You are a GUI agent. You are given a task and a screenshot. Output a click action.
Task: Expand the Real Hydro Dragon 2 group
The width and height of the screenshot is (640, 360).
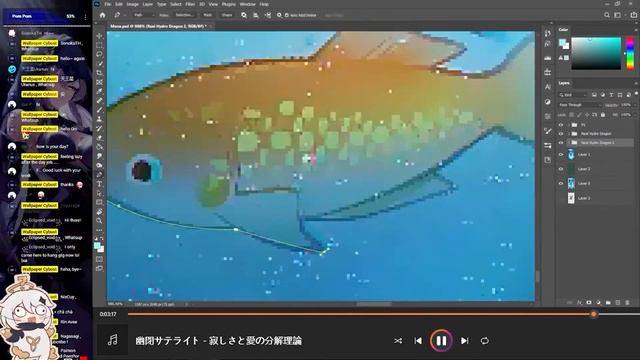pyautogui.click(x=568, y=142)
